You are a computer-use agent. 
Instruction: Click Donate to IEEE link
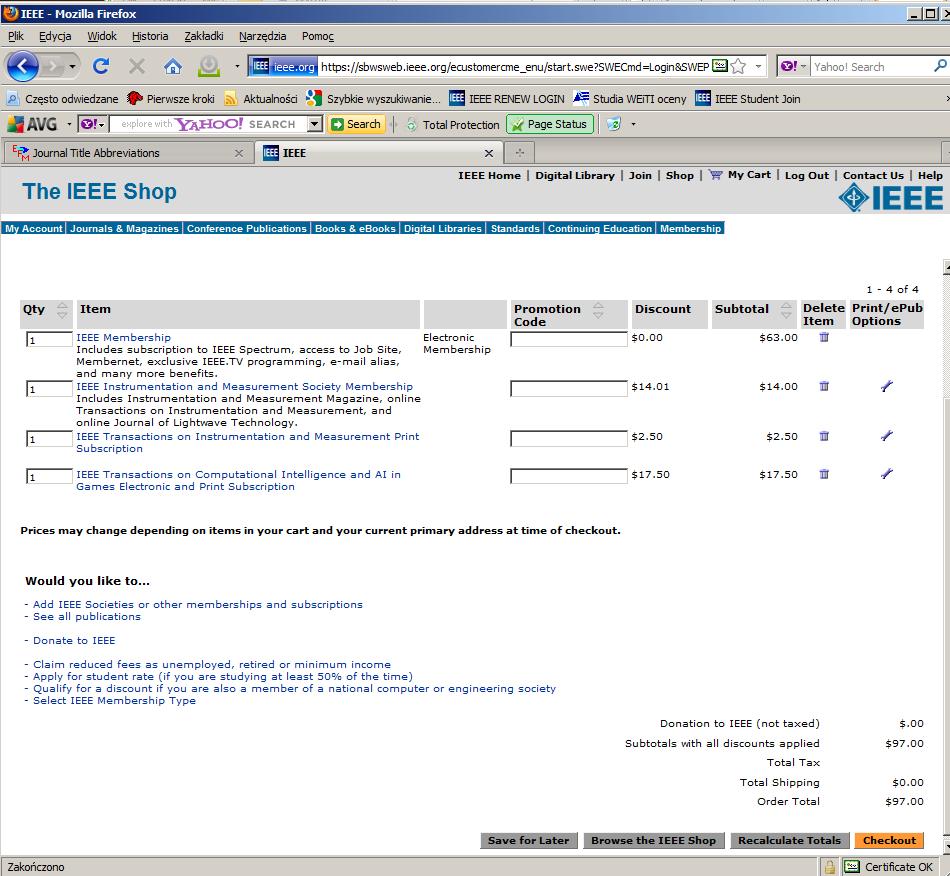[x=74, y=640]
